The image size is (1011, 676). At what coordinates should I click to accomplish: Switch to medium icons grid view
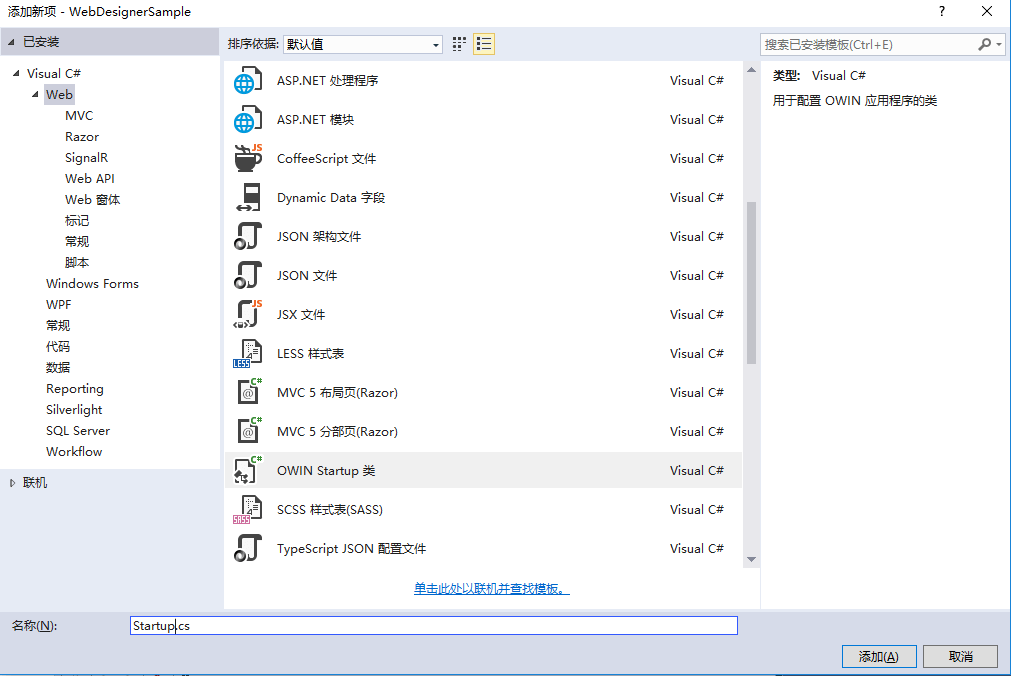click(459, 44)
